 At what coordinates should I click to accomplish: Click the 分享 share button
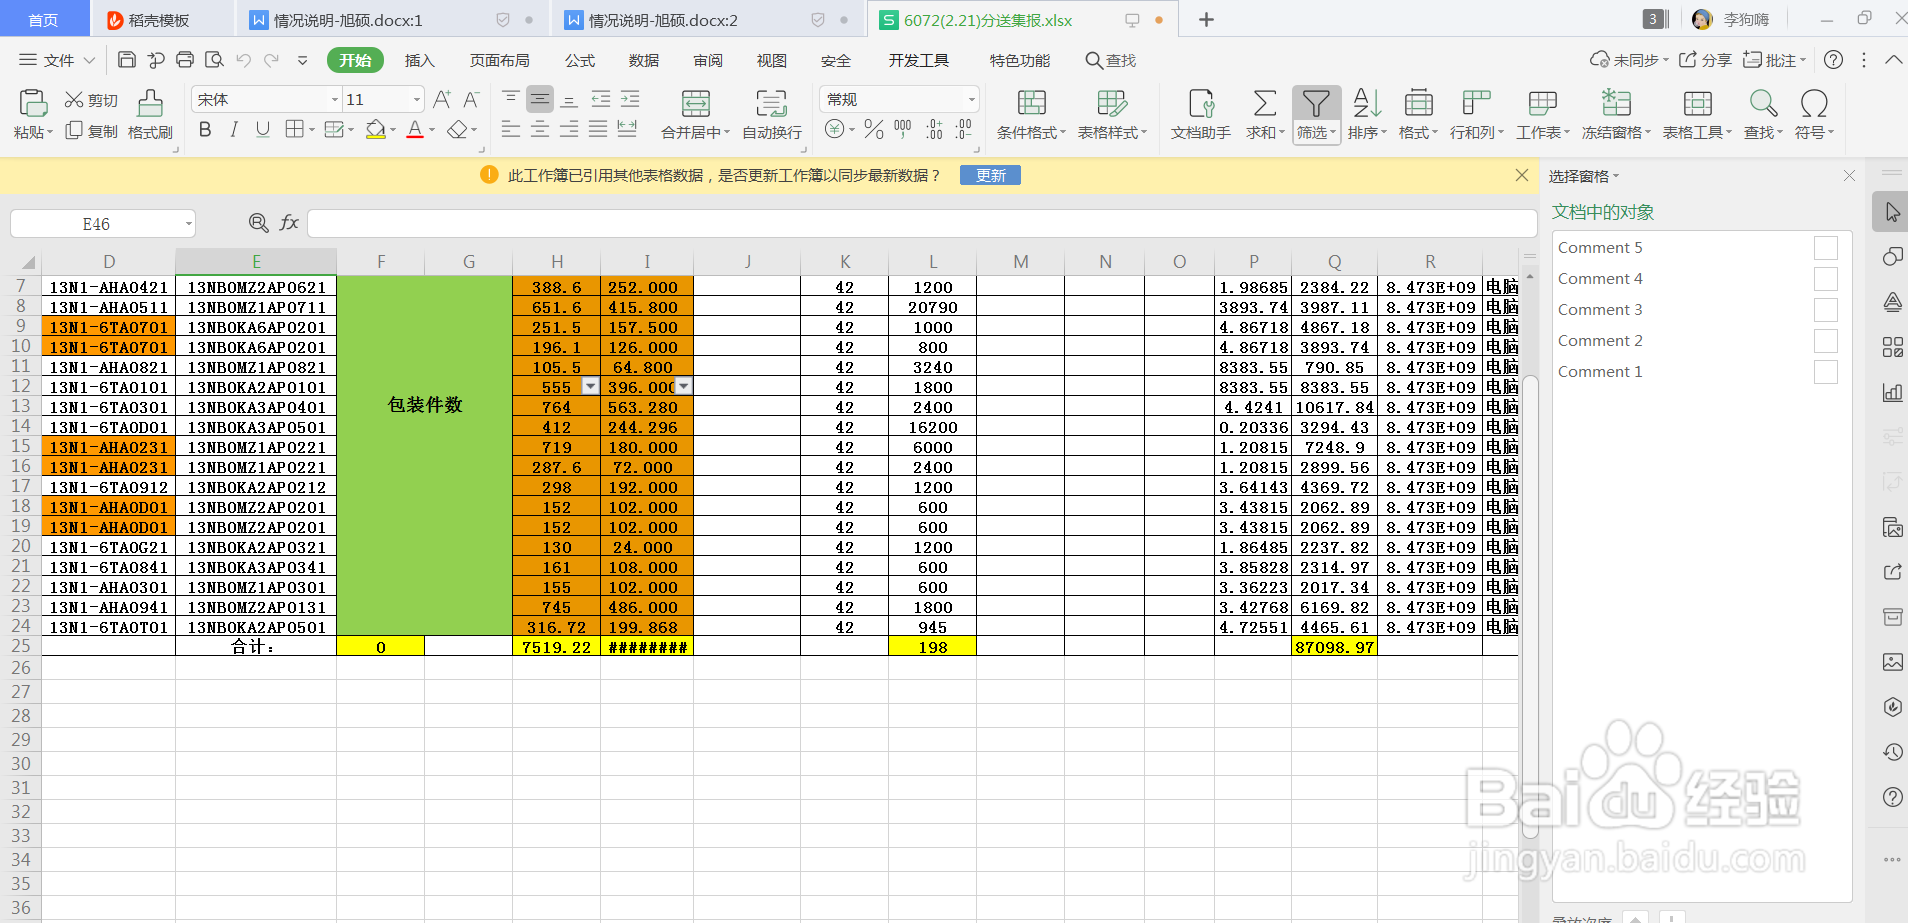[1705, 60]
